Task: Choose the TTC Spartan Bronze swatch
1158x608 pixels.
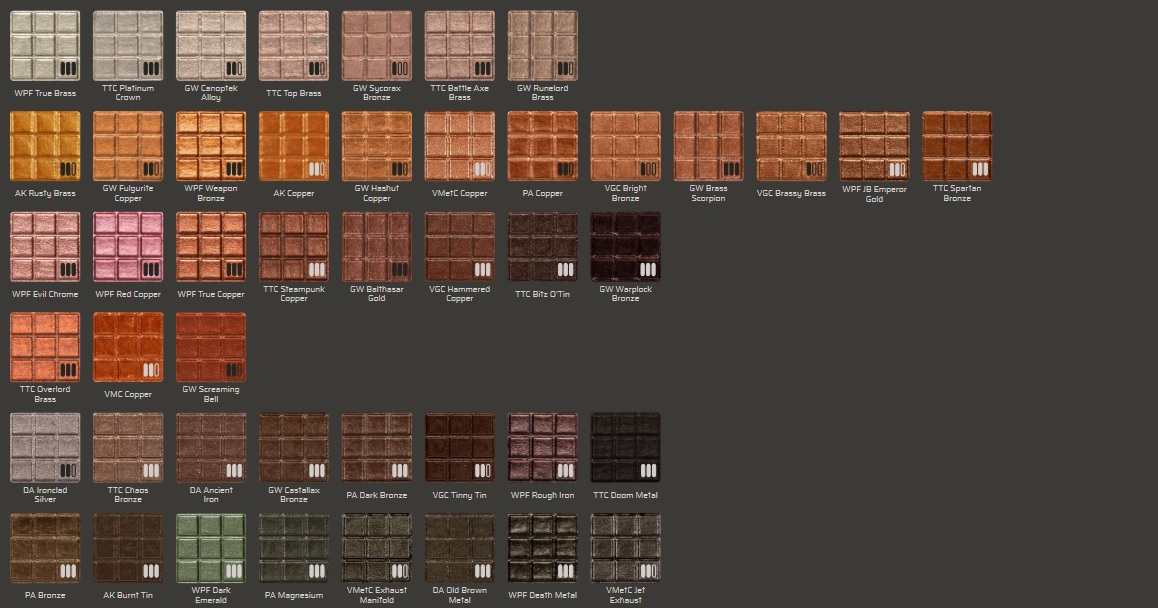Action: pos(957,146)
